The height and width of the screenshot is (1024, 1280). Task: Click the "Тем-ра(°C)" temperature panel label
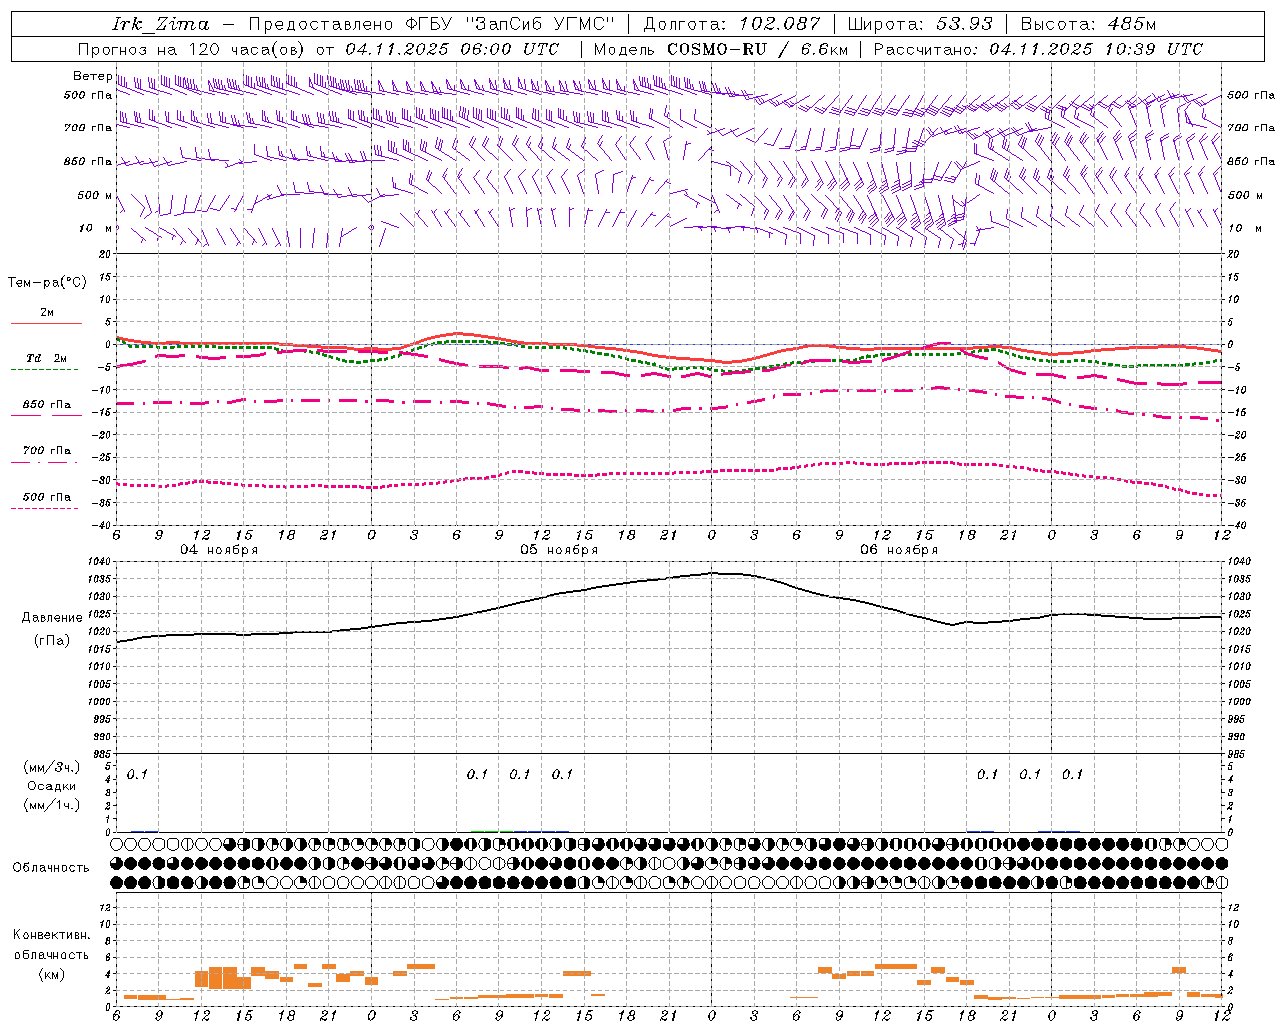point(47,282)
